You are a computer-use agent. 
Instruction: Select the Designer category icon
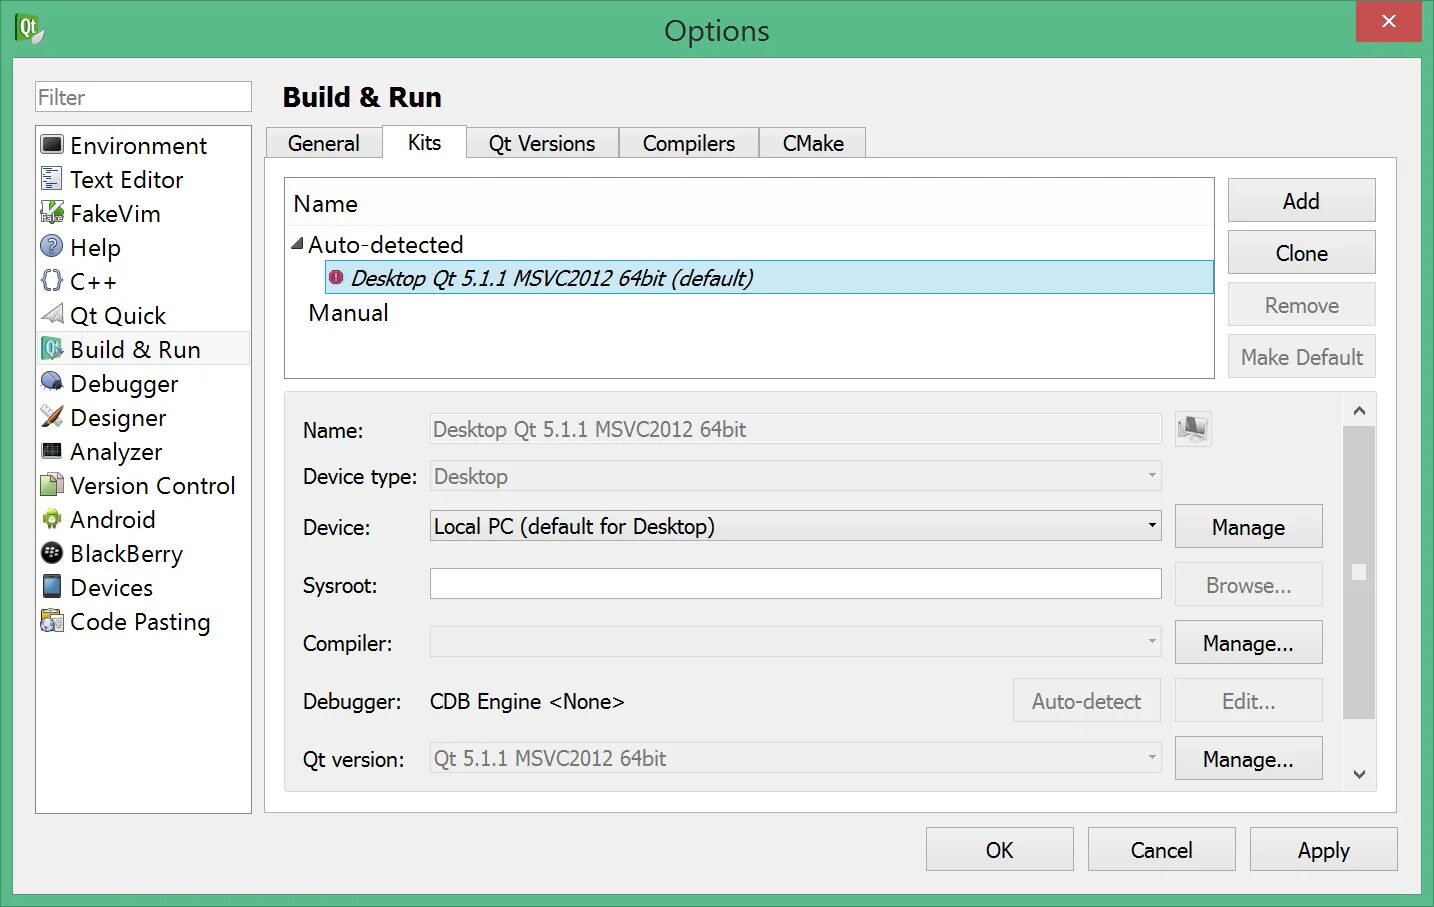click(x=52, y=417)
